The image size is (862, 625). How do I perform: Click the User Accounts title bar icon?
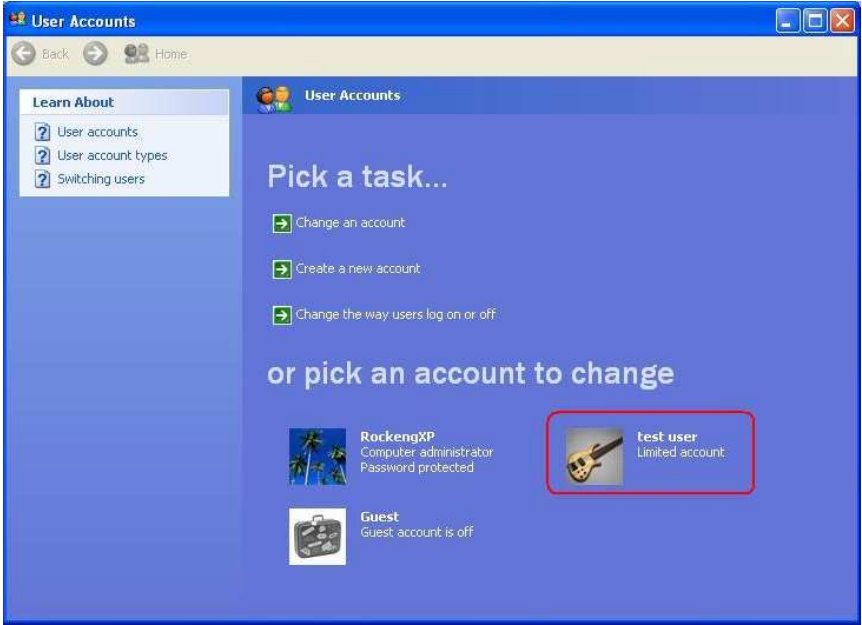(x=18, y=20)
